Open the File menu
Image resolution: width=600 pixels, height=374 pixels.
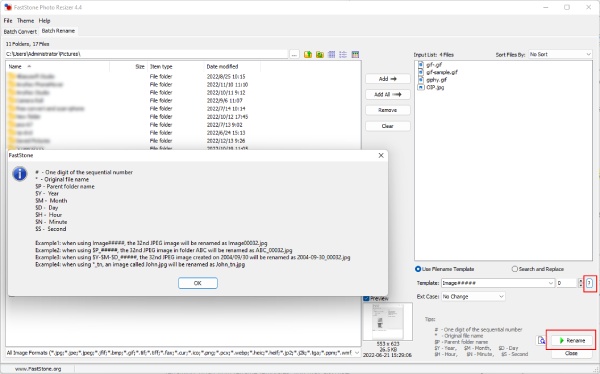click(8, 21)
